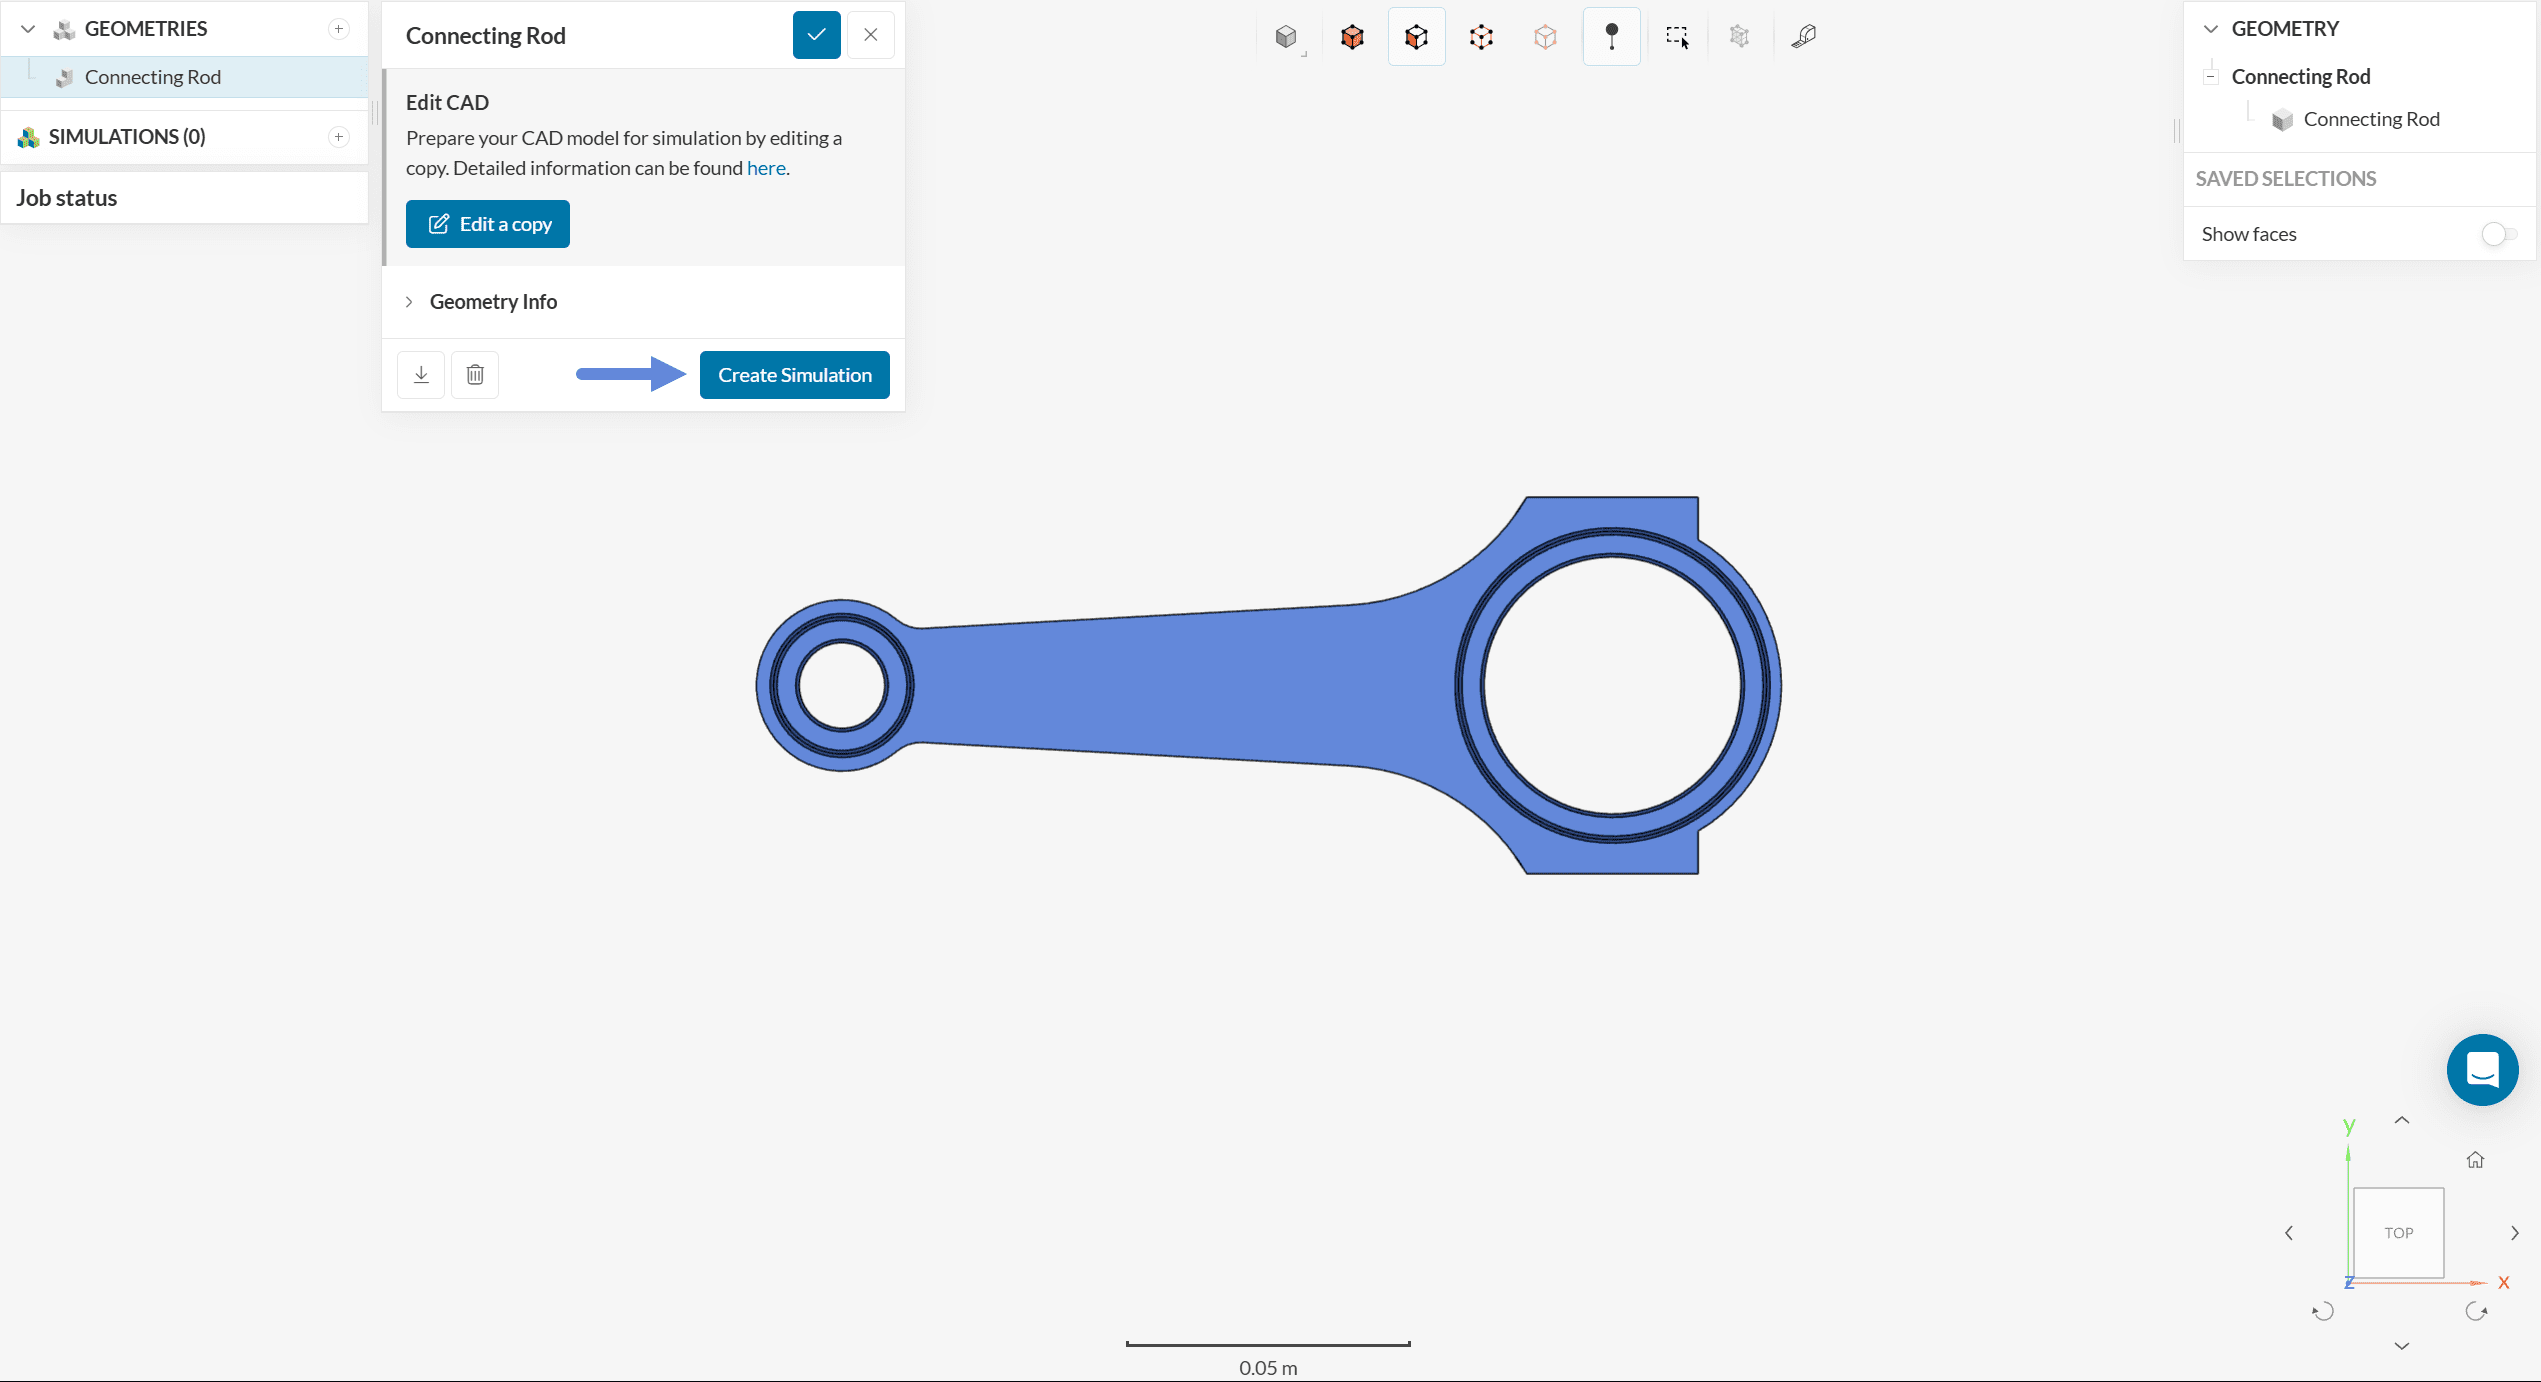Click the Create Simulation button
Screen dimensions: 2541x1382
[x=794, y=375]
